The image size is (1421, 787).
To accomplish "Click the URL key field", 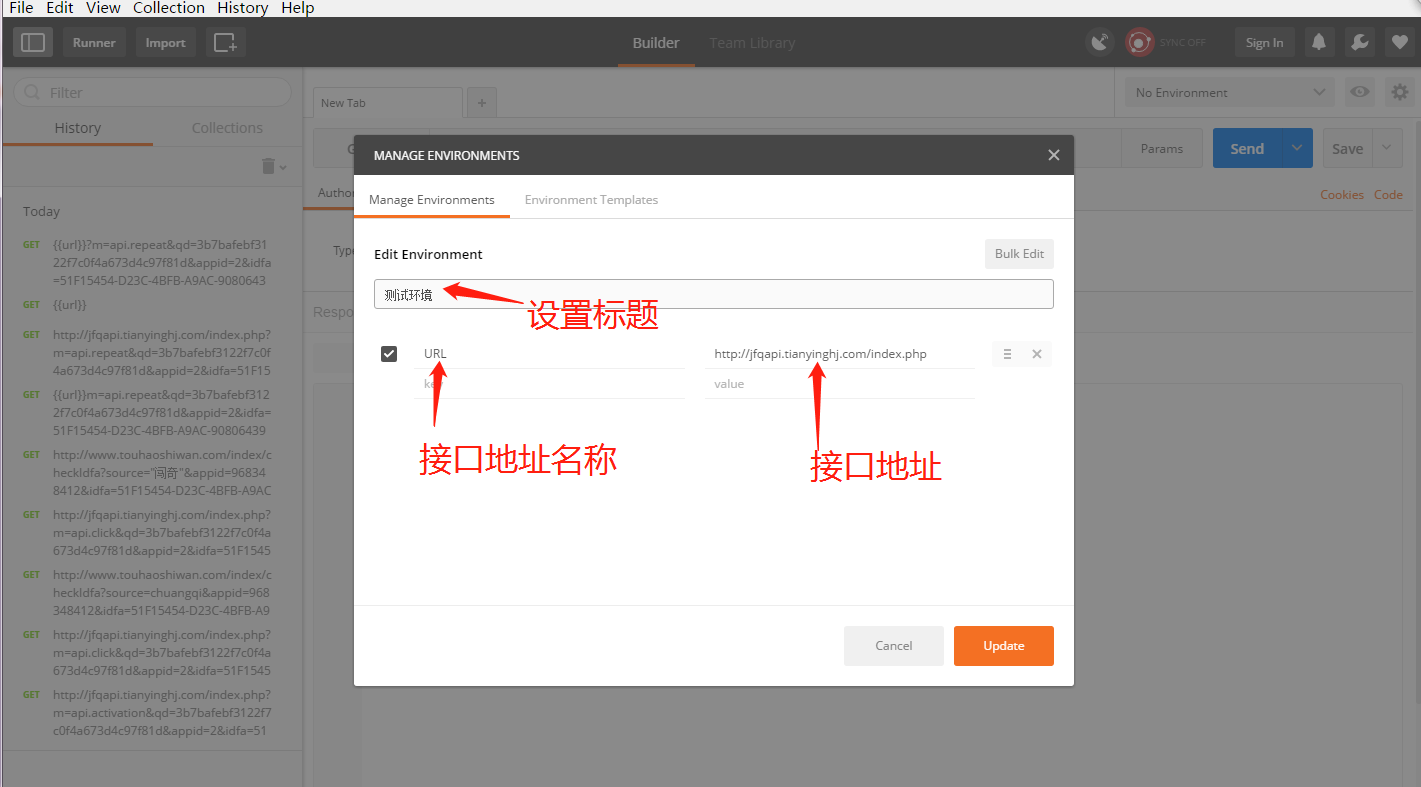I will click(x=549, y=354).
